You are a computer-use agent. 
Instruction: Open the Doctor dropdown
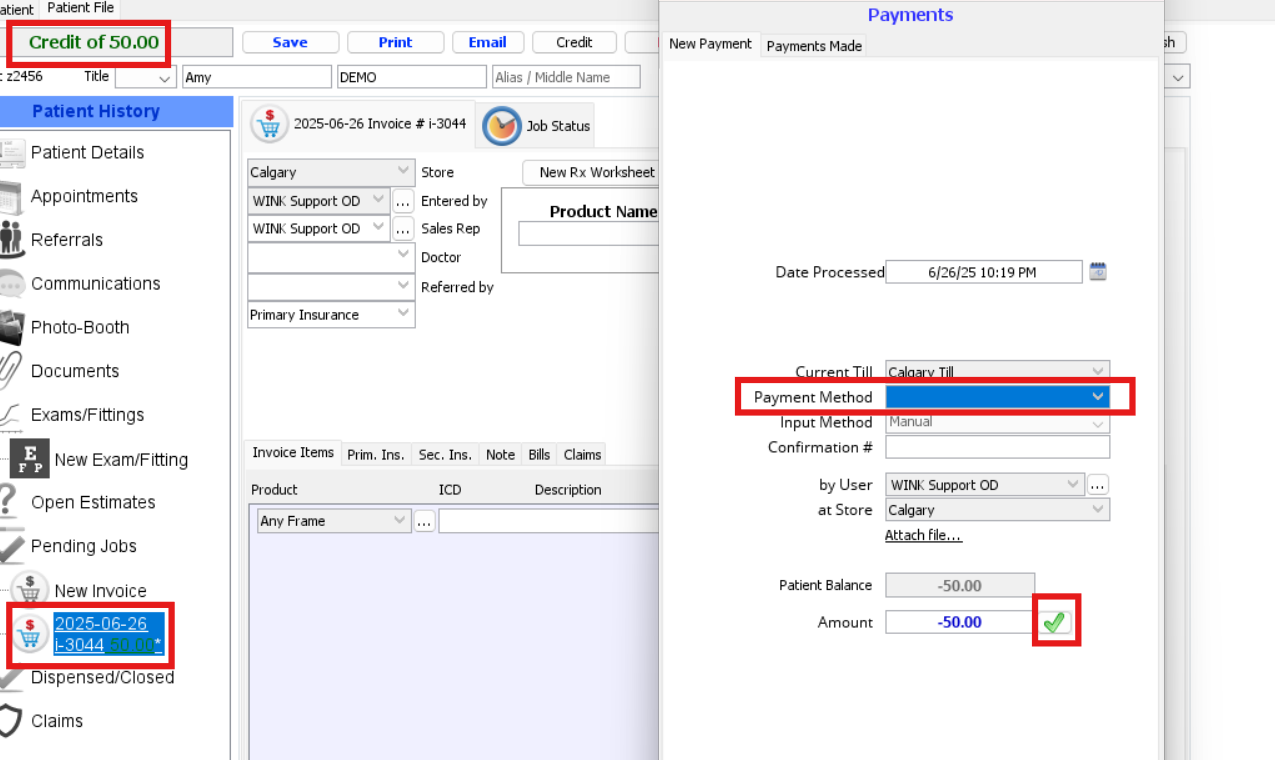[331, 257]
